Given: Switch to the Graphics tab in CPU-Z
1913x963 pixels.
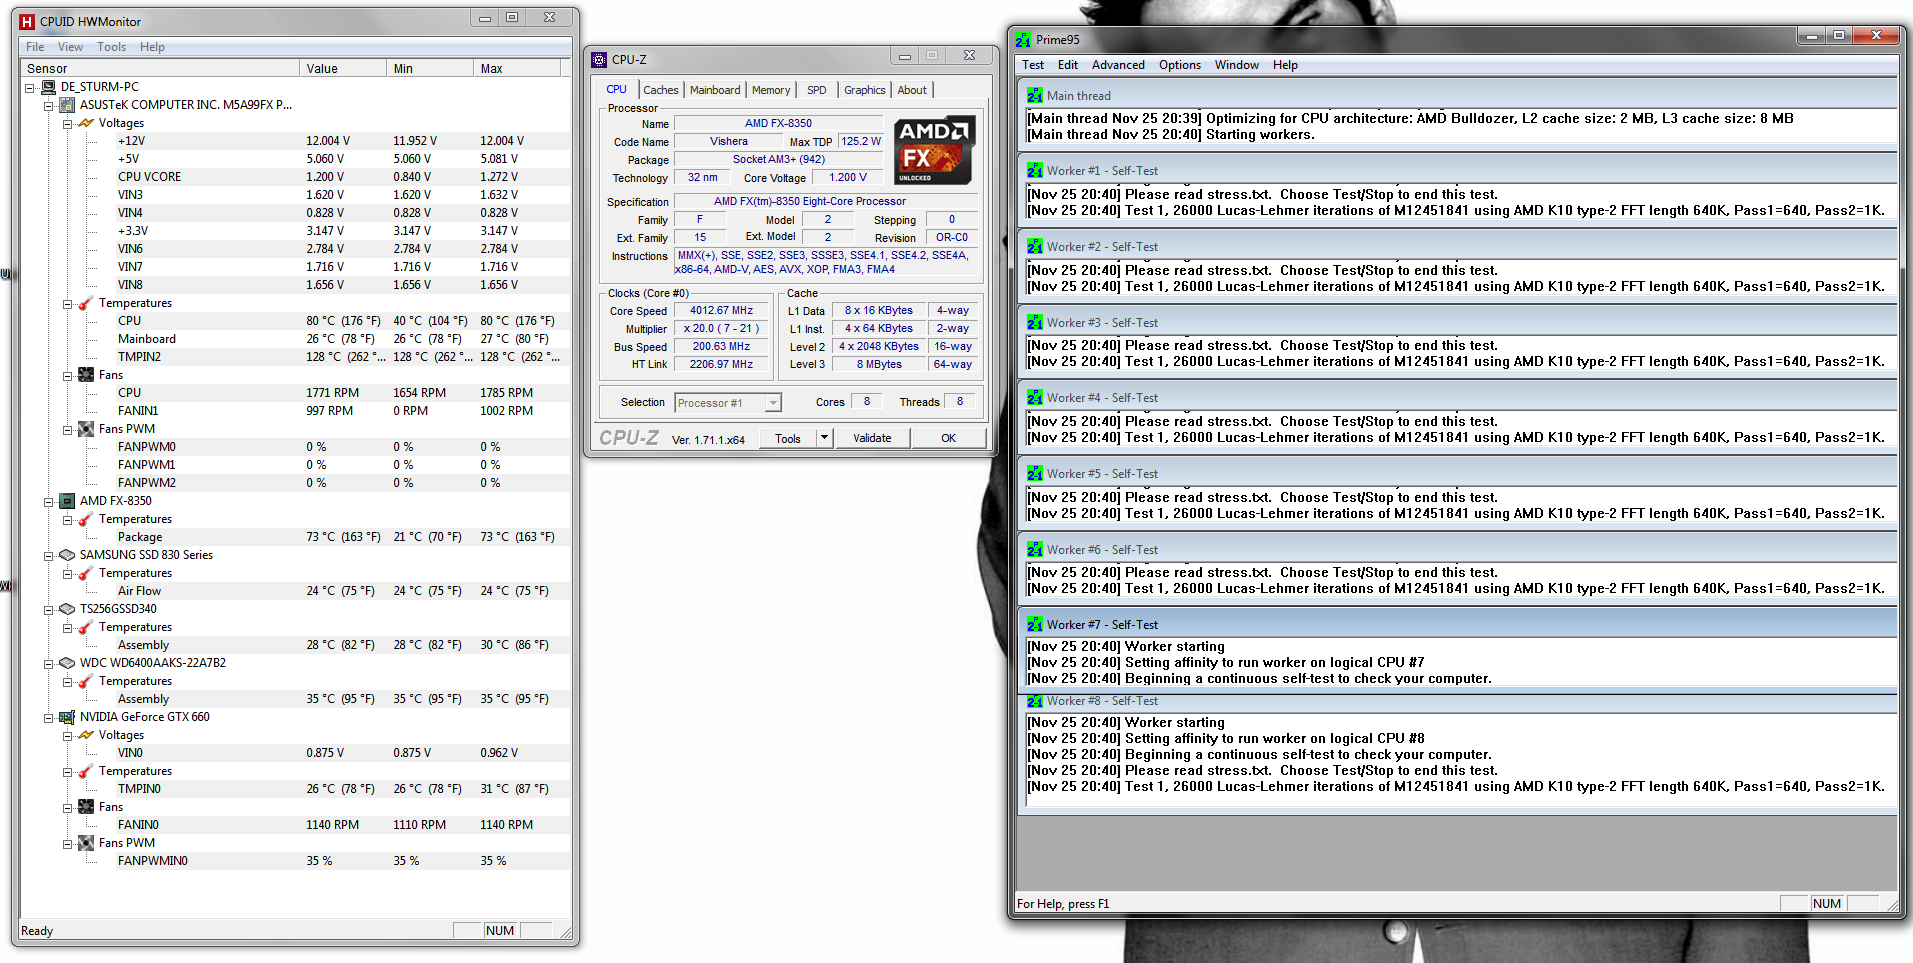Looking at the screenshot, I should (x=865, y=90).
